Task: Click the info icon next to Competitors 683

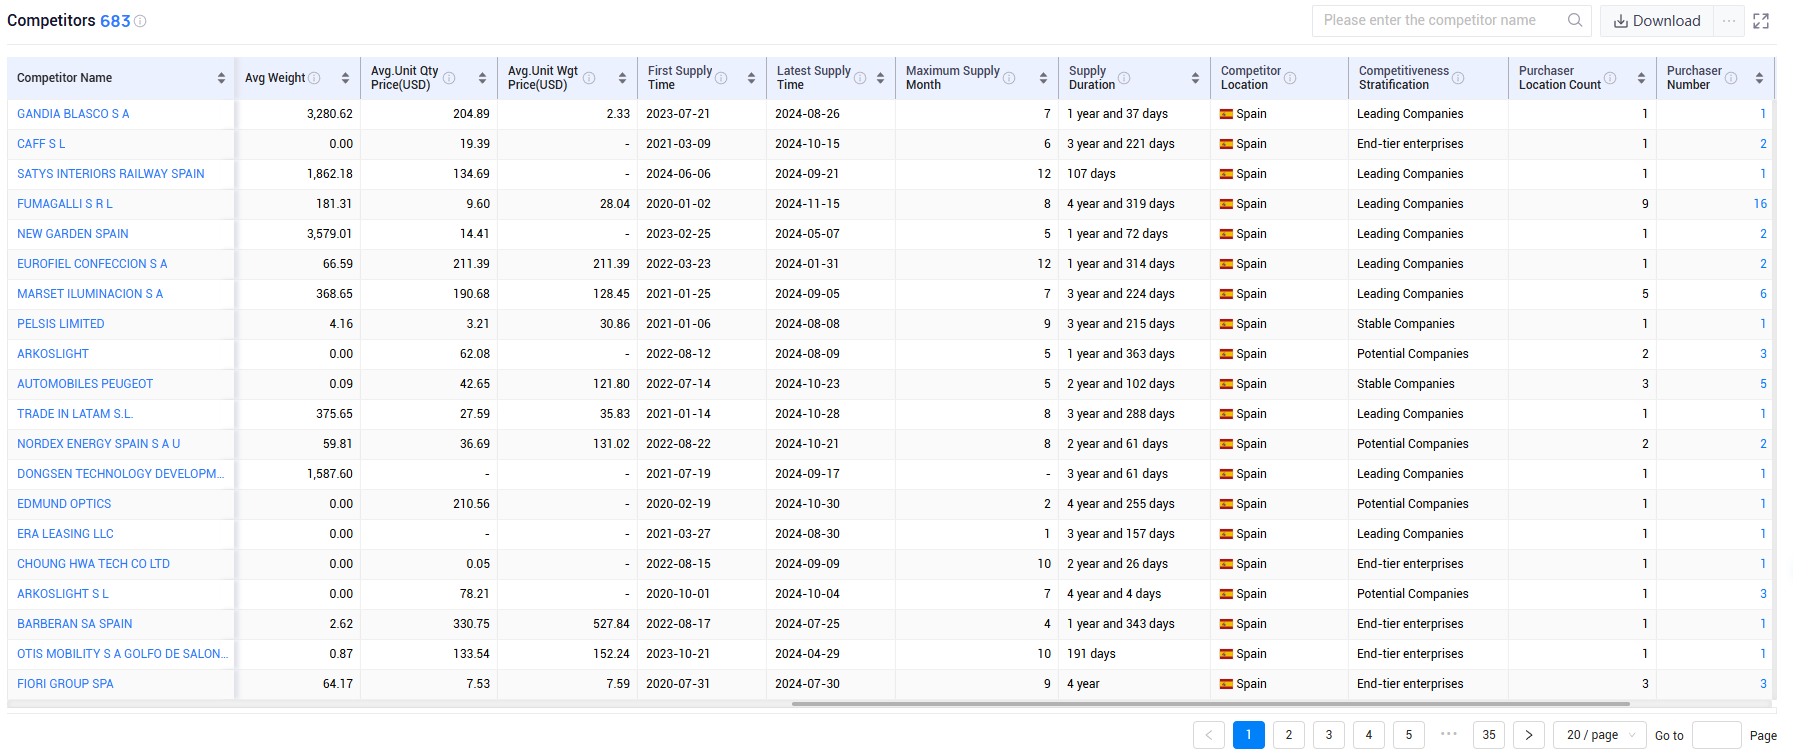Action: 140,21
